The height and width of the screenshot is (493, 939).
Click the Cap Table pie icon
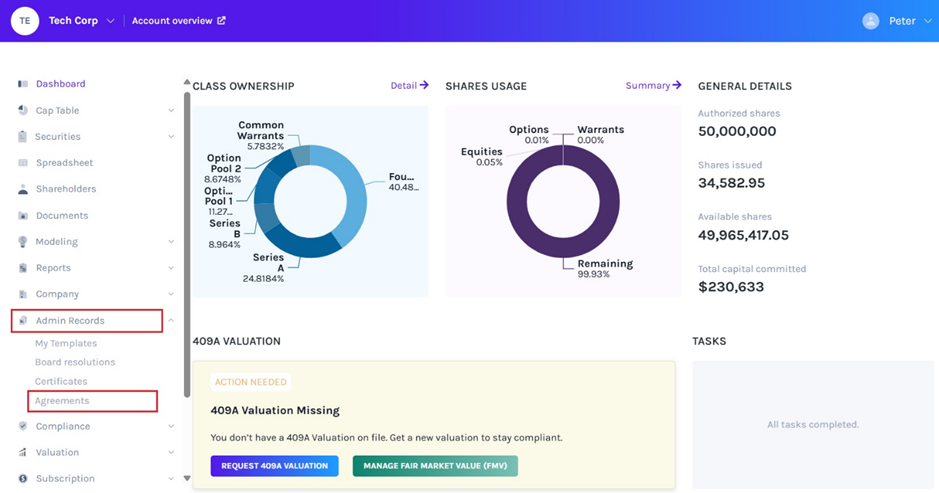(23, 111)
